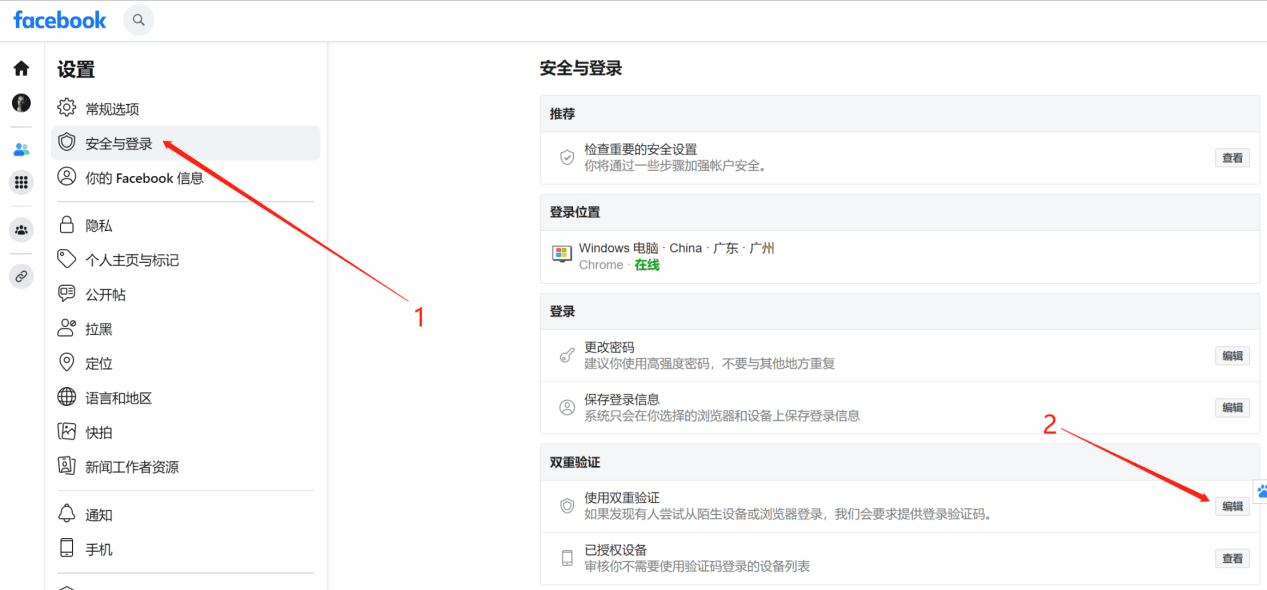Image resolution: width=1267 pixels, height=590 pixels.
Task: Open 通知 settings
Action: pyautogui.click(x=98, y=515)
